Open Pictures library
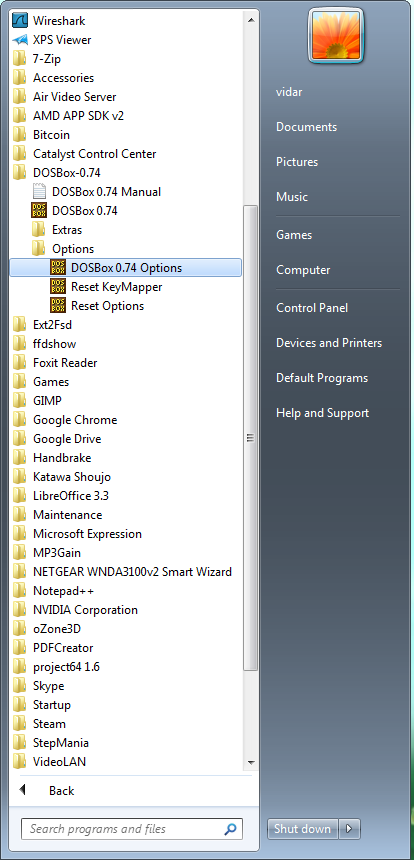Screen dimensions: 414x860 [297, 162]
